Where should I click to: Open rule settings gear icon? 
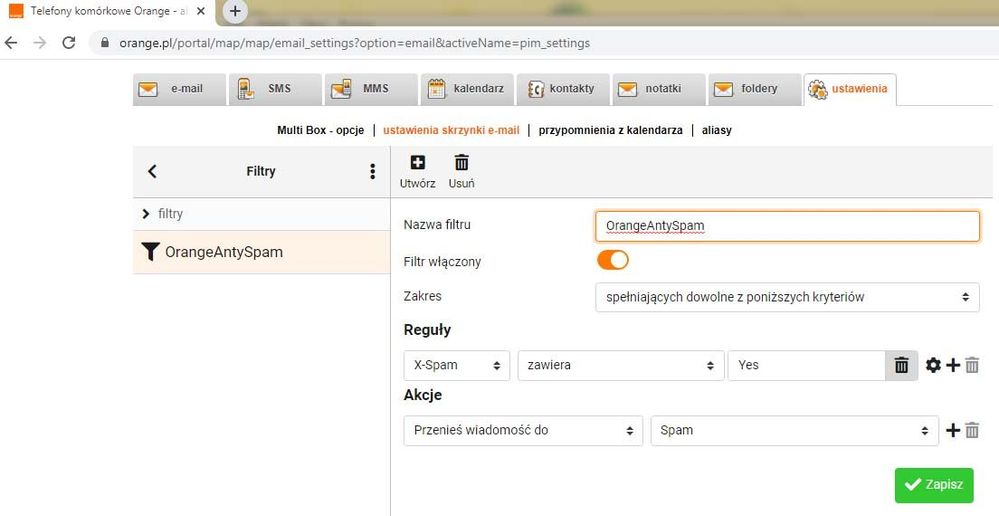[x=933, y=365]
